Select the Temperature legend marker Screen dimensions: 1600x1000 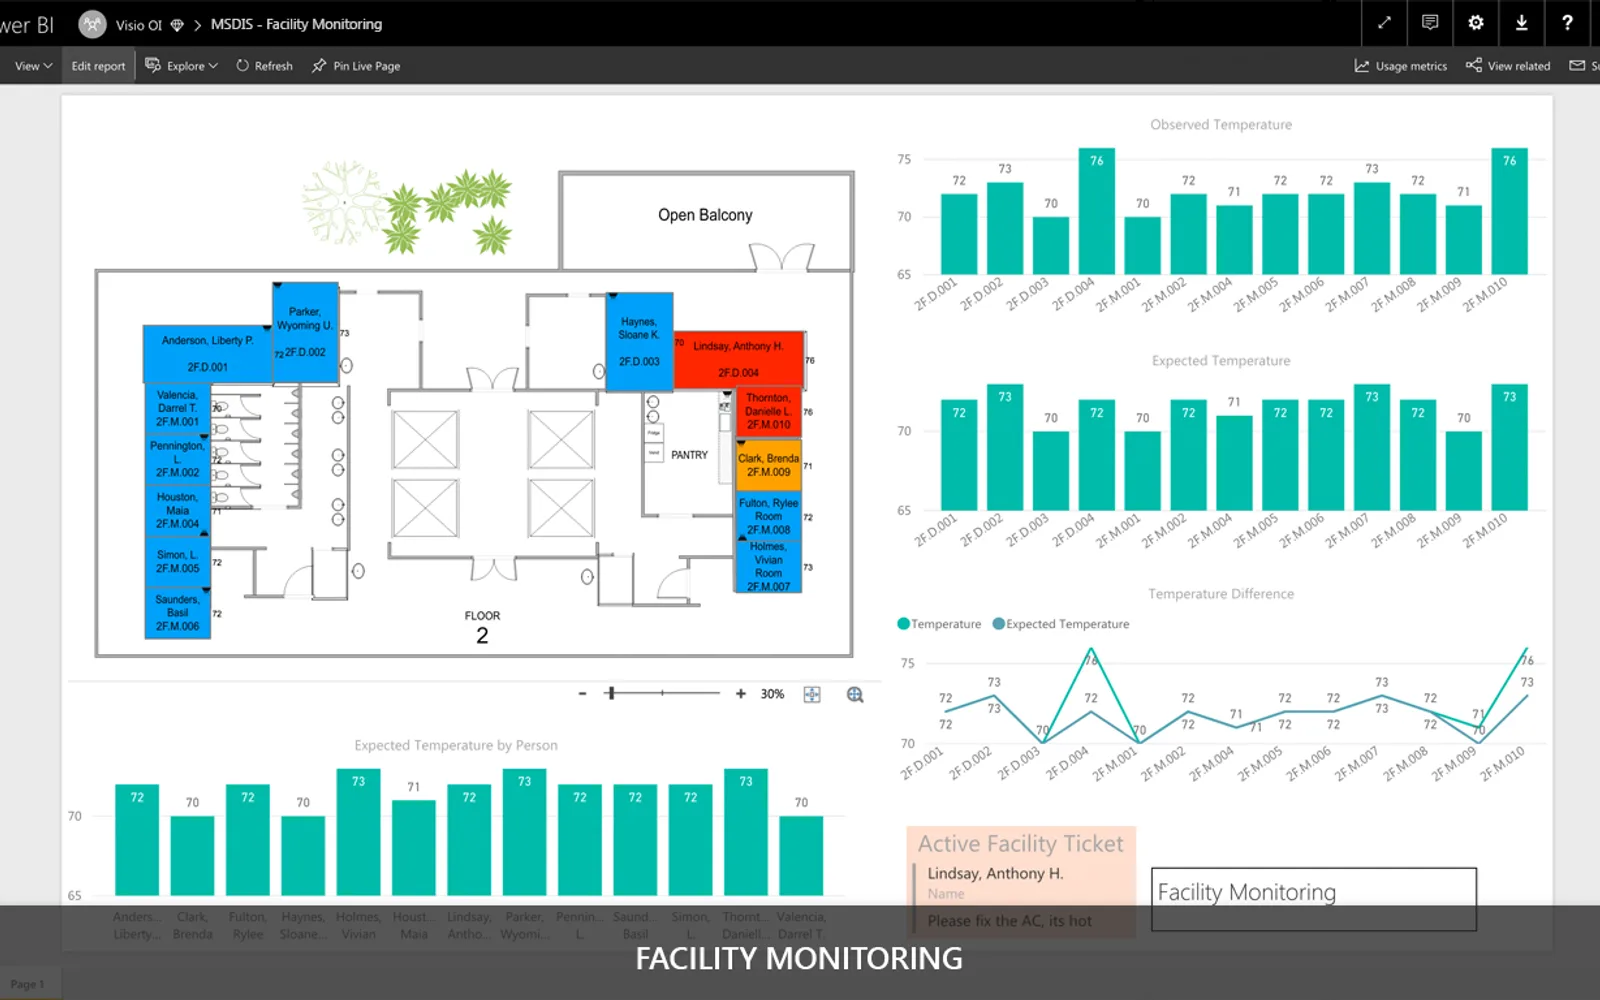pyautogui.click(x=904, y=624)
